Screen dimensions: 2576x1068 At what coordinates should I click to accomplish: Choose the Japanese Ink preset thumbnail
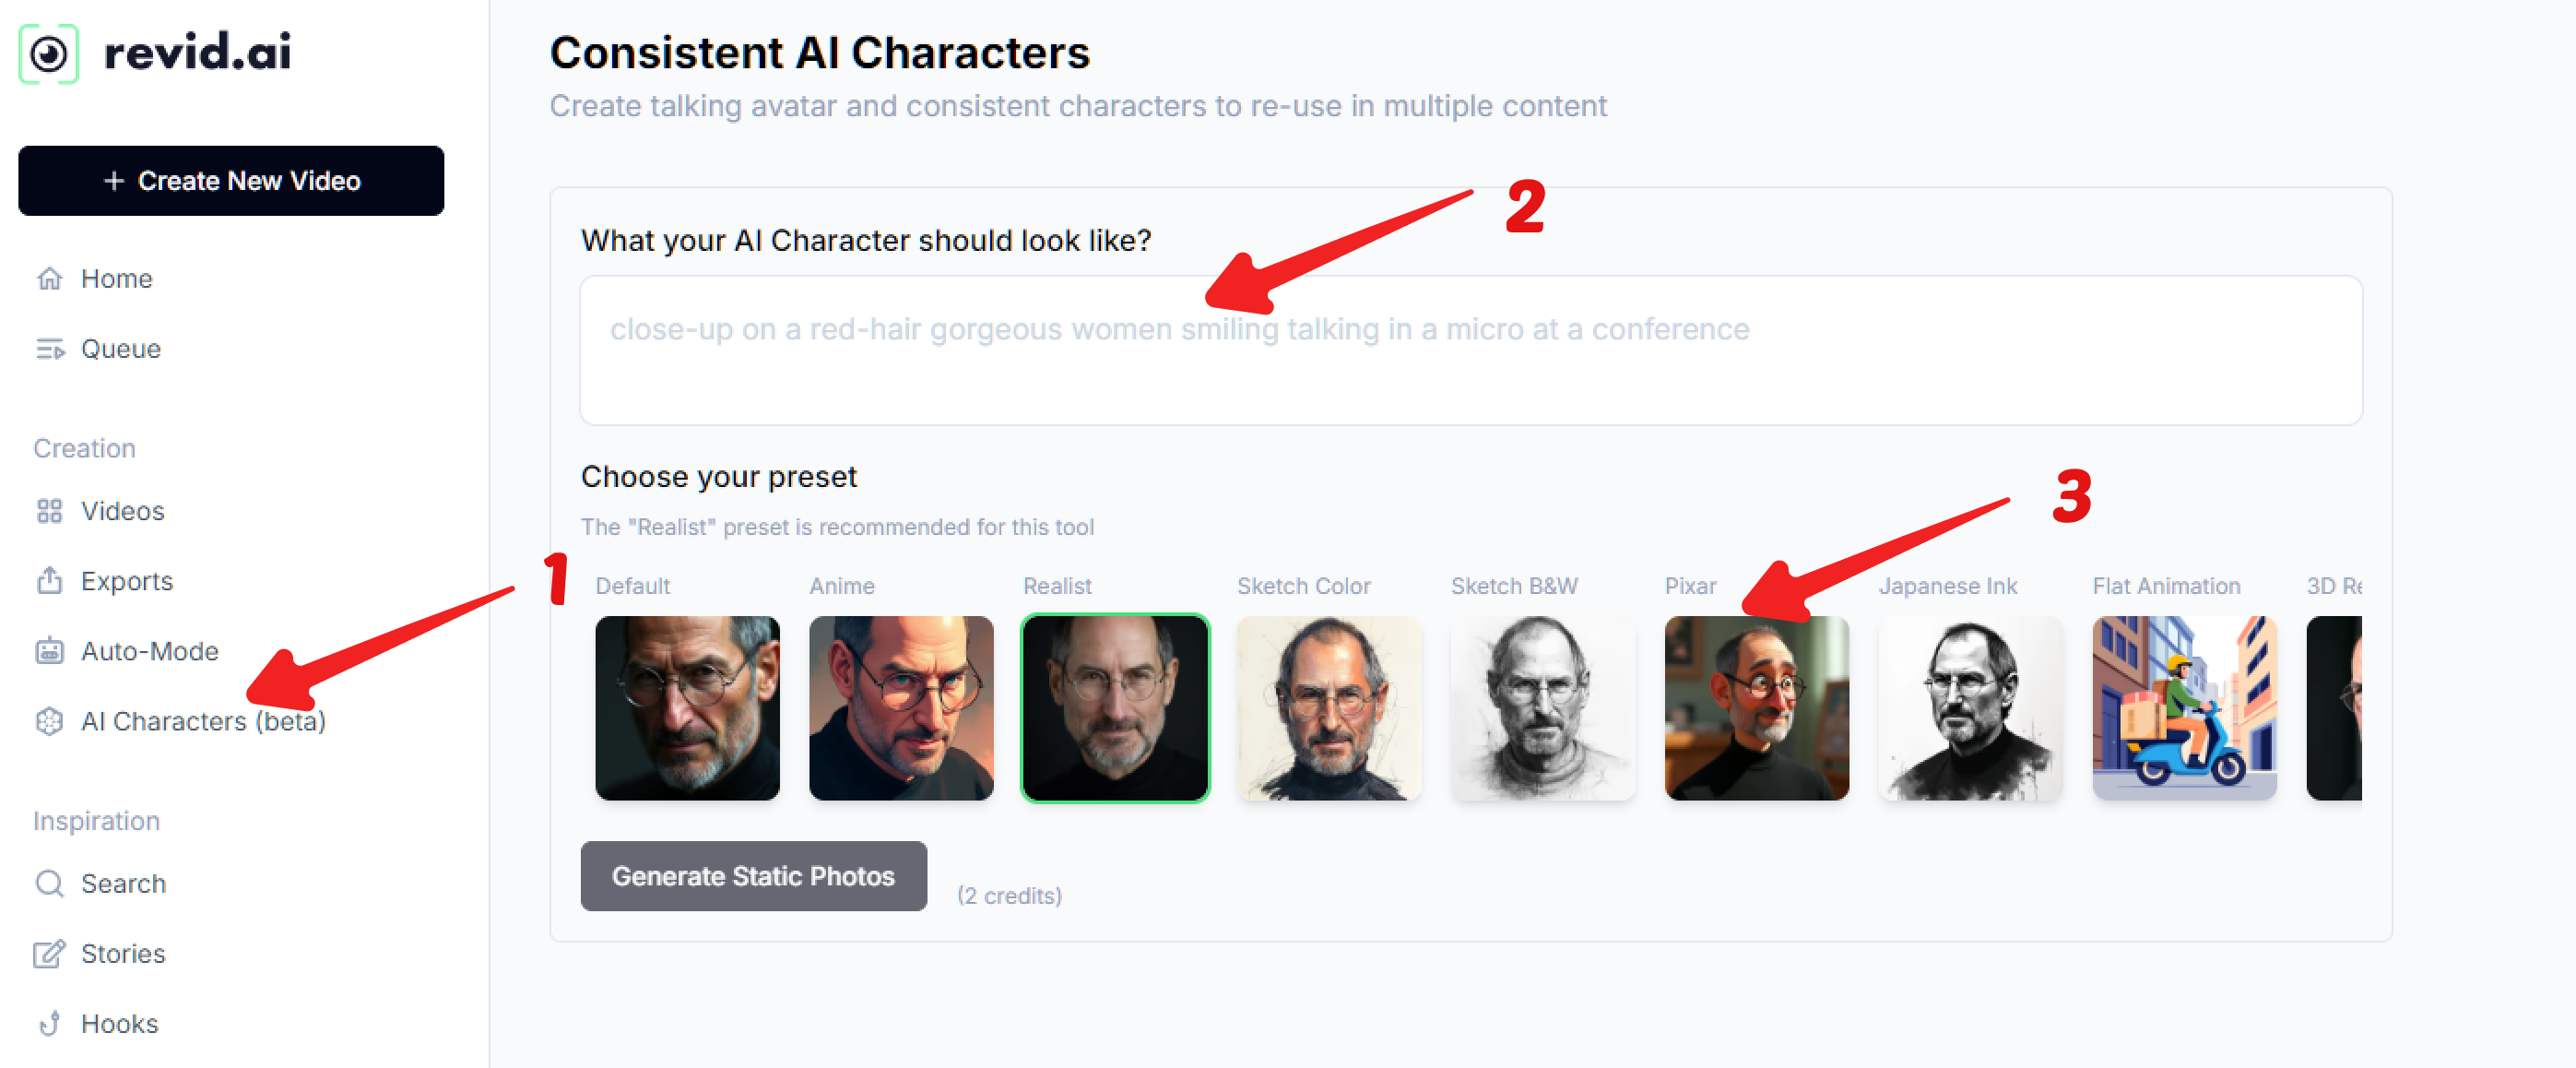point(1970,708)
